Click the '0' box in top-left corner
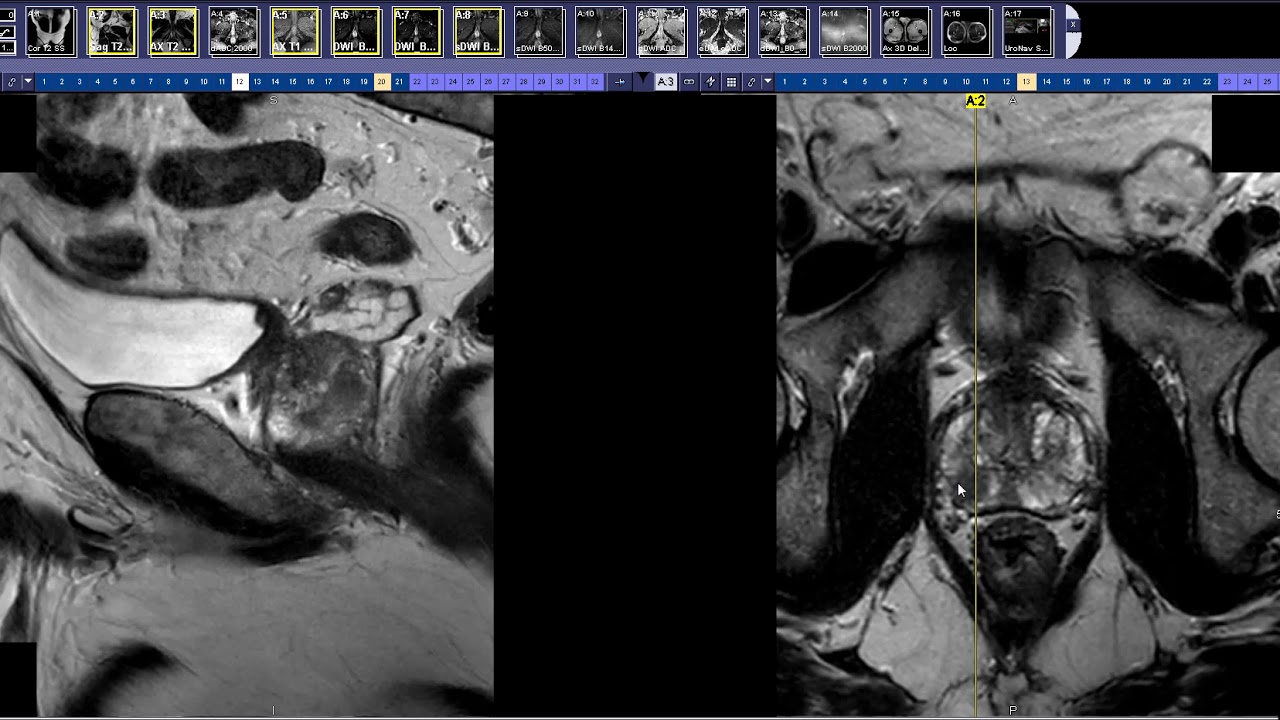This screenshot has width=1280, height=720. point(8,15)
